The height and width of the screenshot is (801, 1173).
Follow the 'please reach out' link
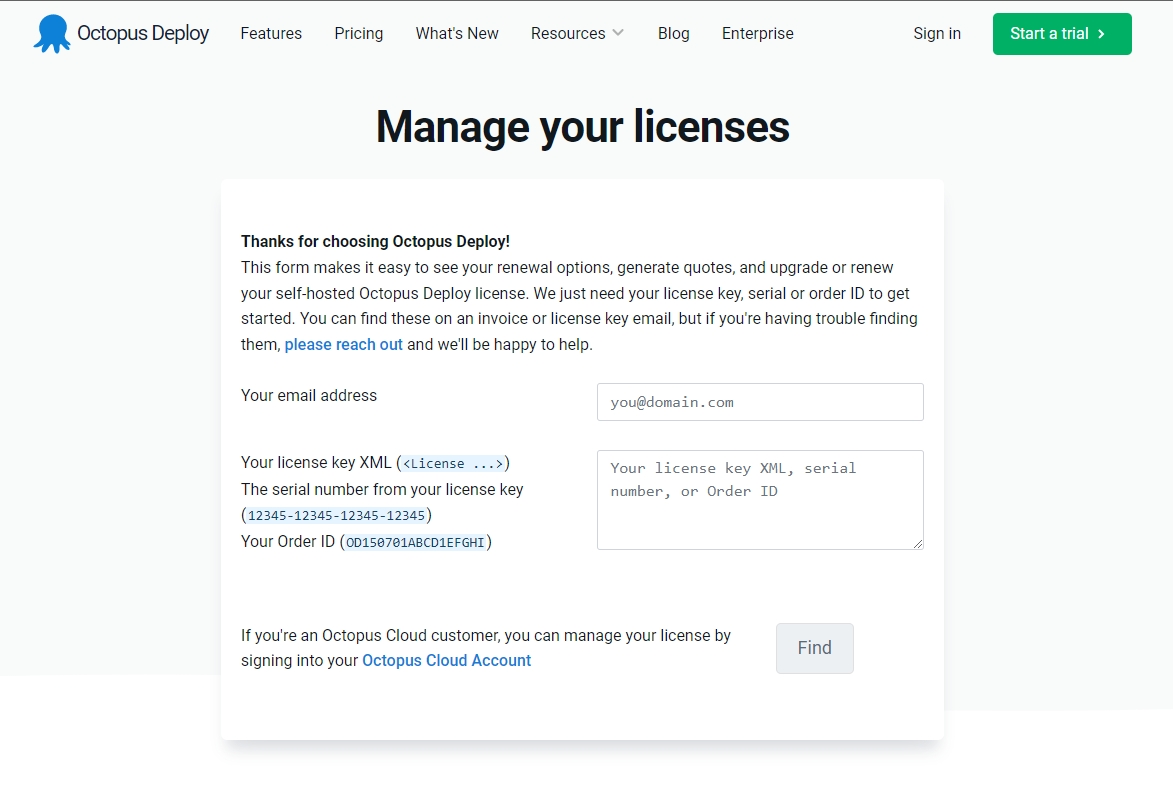coord(343,345)
